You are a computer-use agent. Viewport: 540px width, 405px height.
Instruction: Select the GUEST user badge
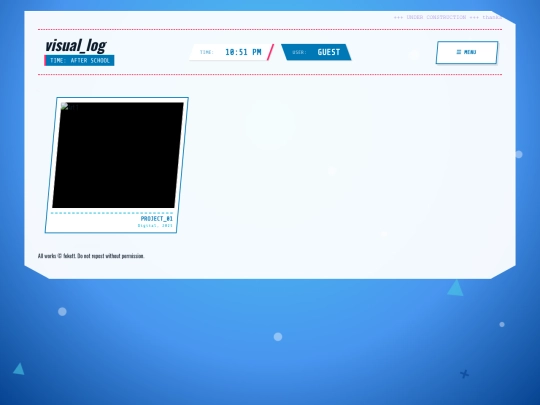click(x=316, y=52)
